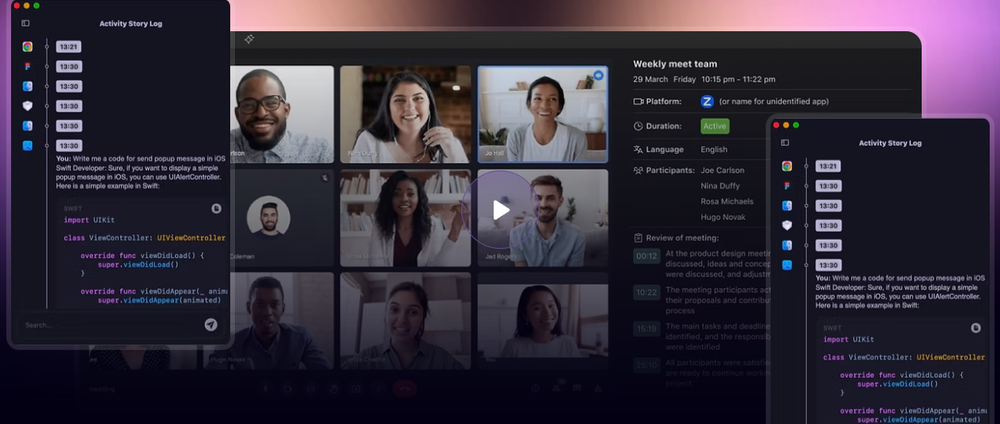The height and width of the screenshot is (424, 1000).
Task: End the call with the red hang-up button
Action: [x=404, y=388]
